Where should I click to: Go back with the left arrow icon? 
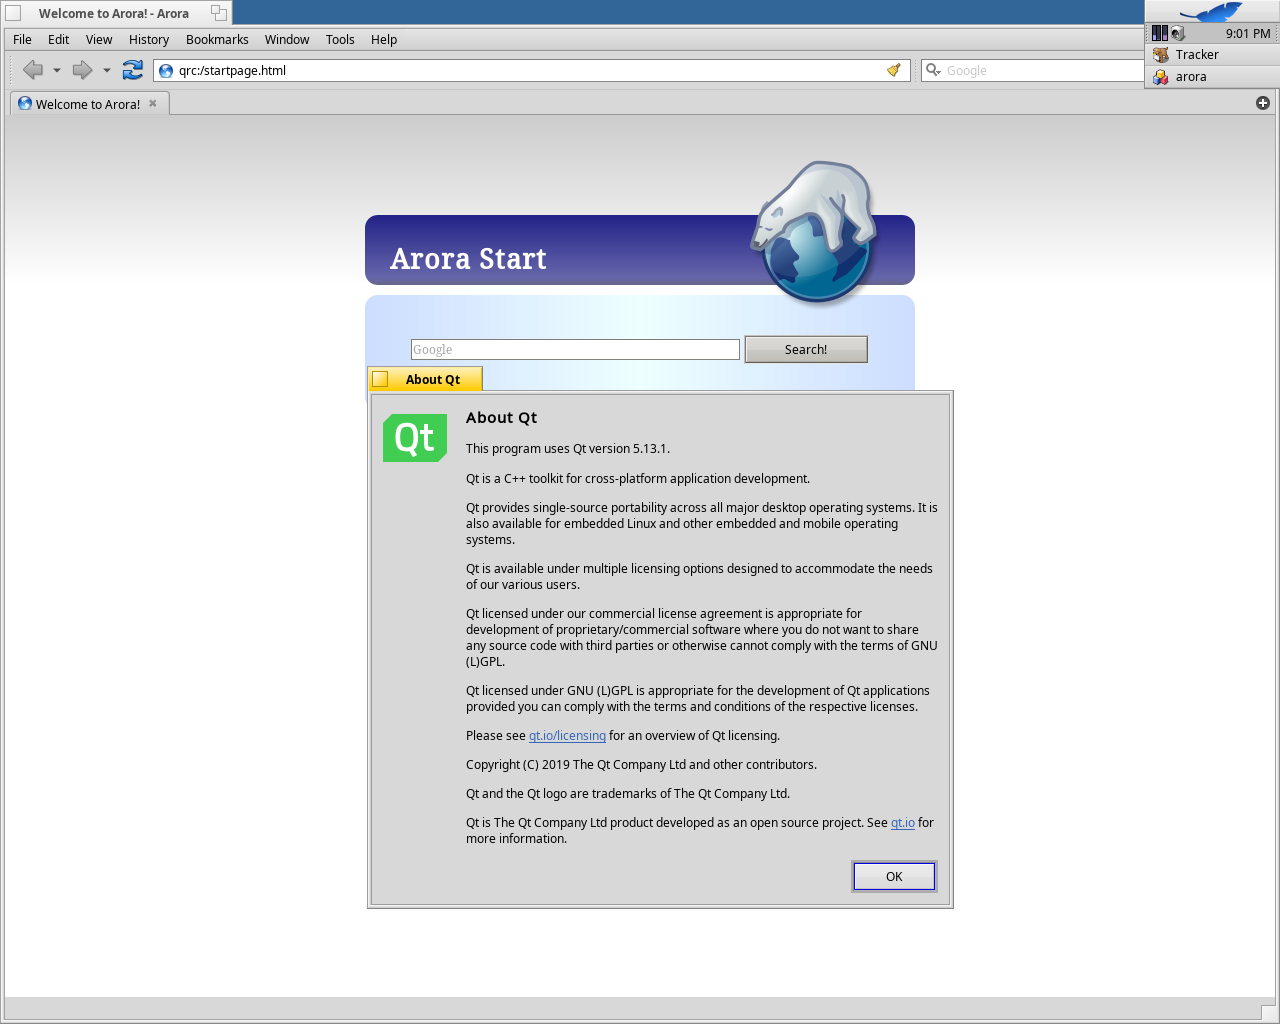click(x=33, y=70)
